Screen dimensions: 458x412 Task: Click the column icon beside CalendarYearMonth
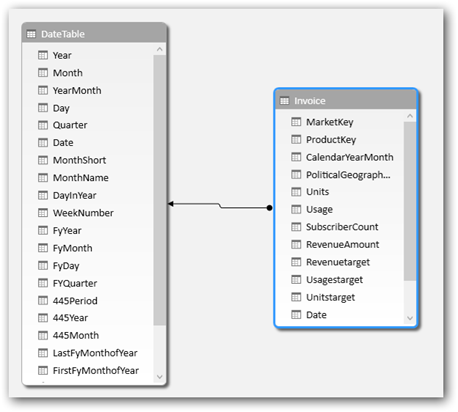tap(296, 157)
